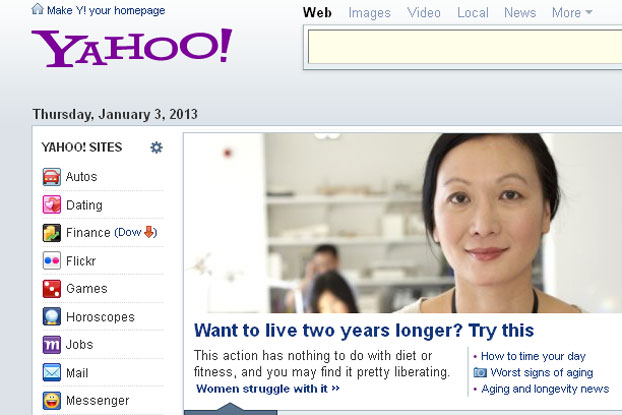This screenshot has width=622, height=415.
Task: Click the home icon beside Make Y! homepage
Action: [37, 9]
